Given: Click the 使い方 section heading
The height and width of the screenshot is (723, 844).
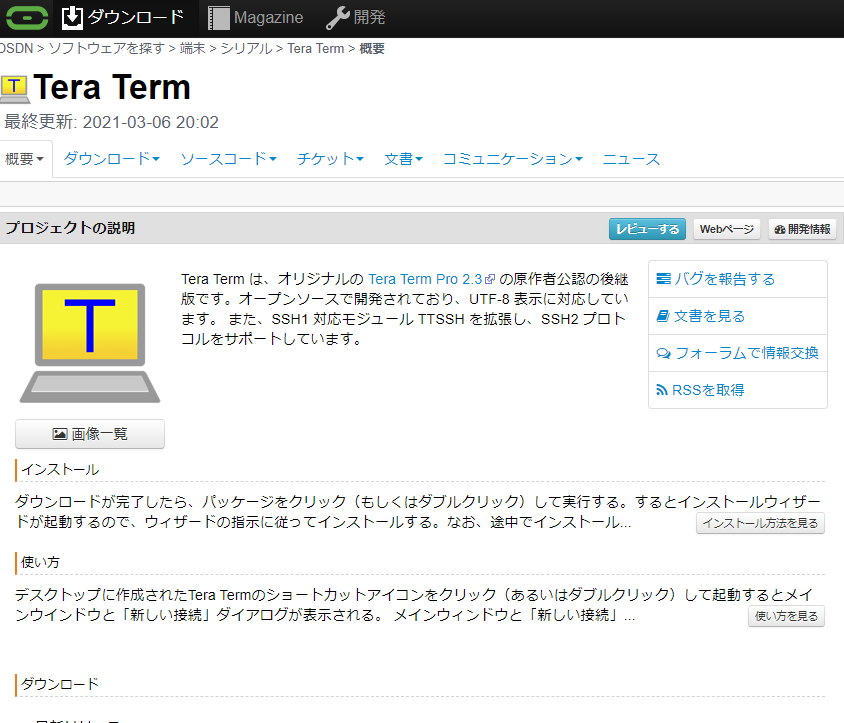Looking at the screenshot, I should coord(40,563).
